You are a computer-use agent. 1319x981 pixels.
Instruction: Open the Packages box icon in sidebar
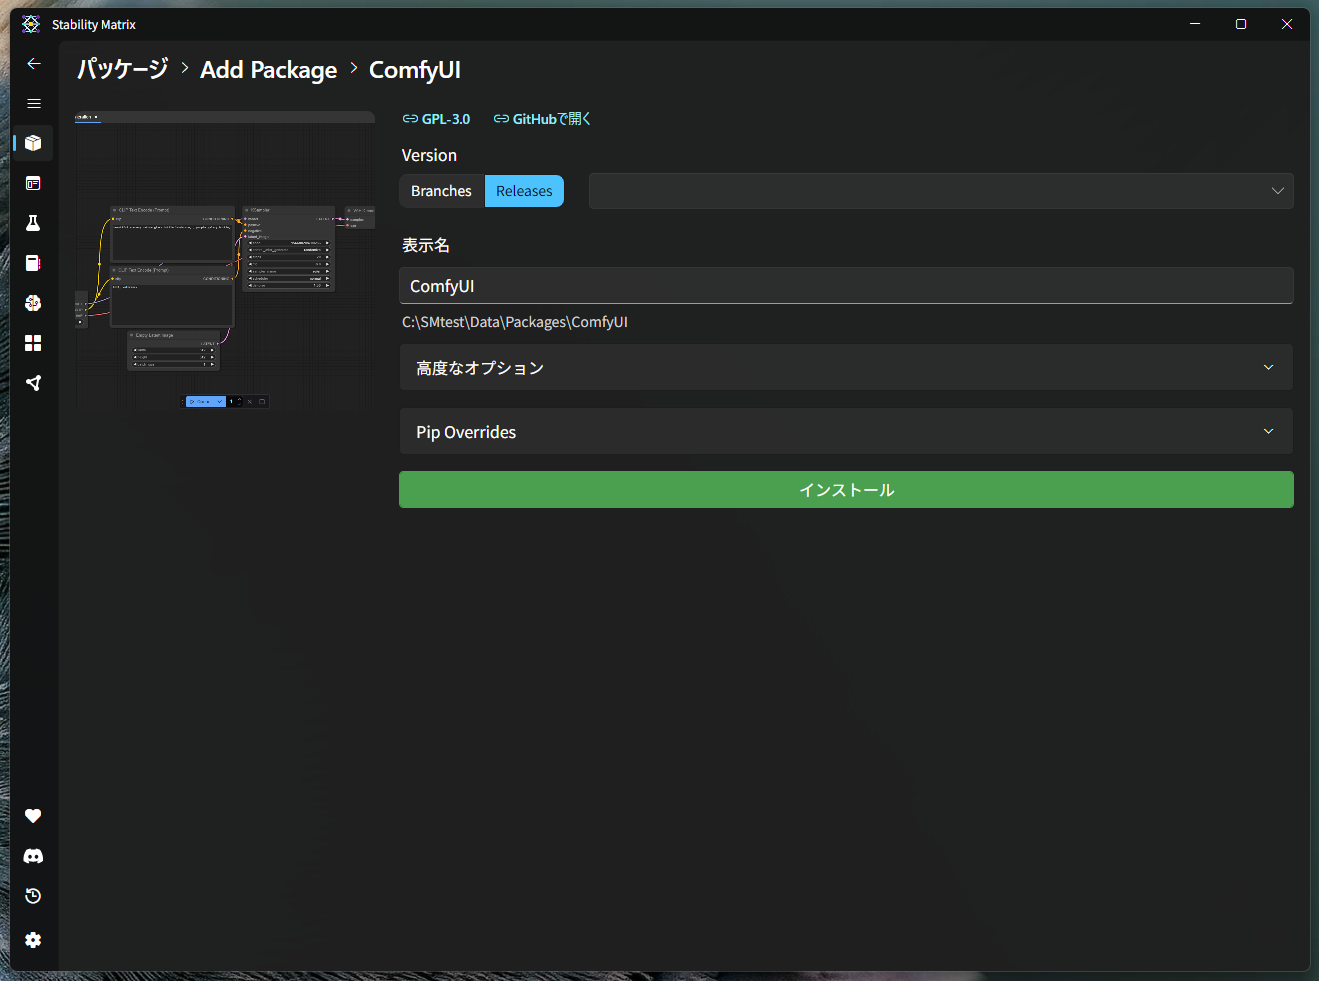pyautogui.click(x=34, y=143)
